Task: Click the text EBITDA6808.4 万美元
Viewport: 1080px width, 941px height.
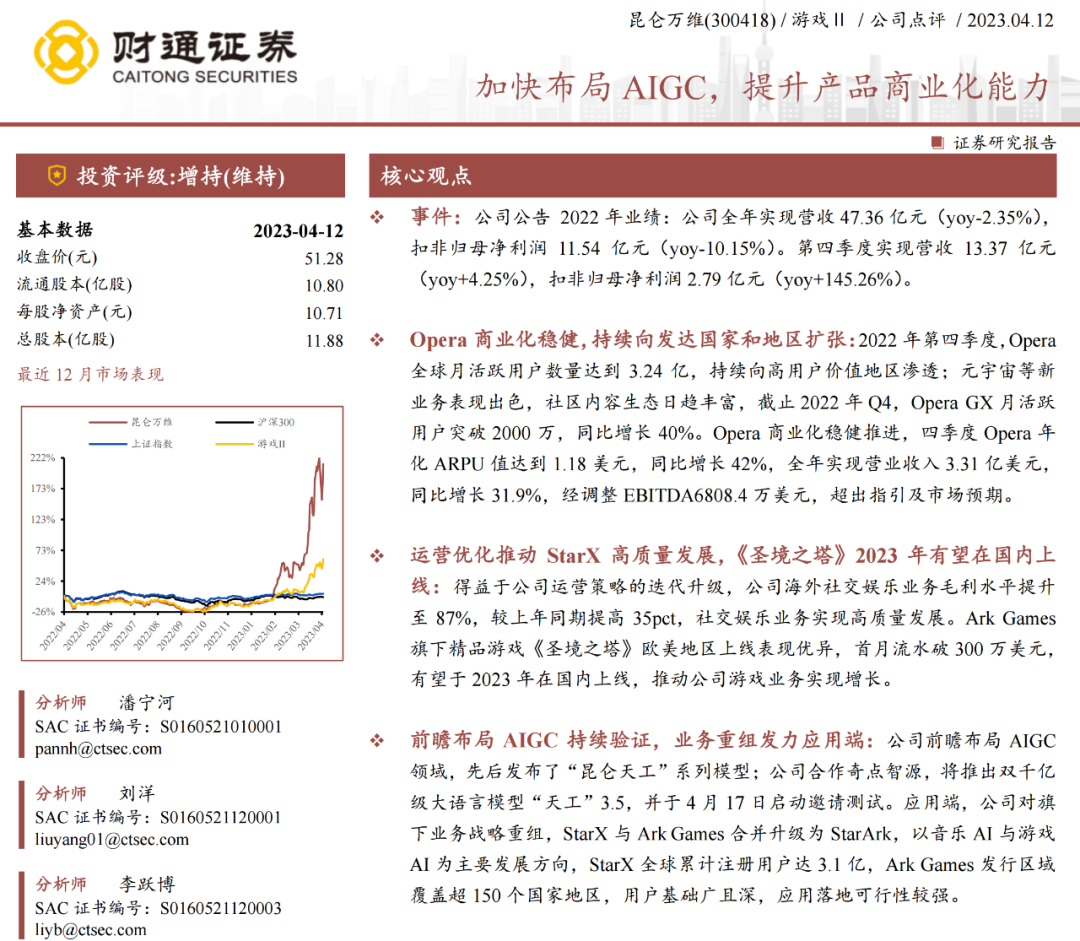Action: pos(716,495)
